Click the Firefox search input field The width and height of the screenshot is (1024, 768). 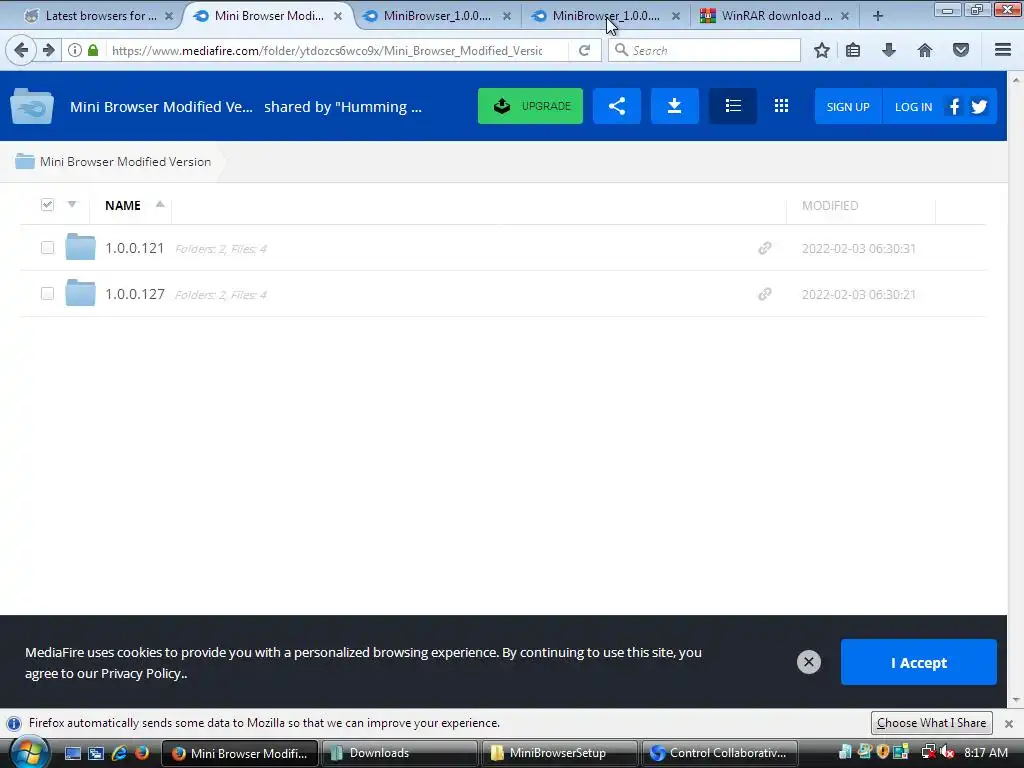(x=704, y=50)
